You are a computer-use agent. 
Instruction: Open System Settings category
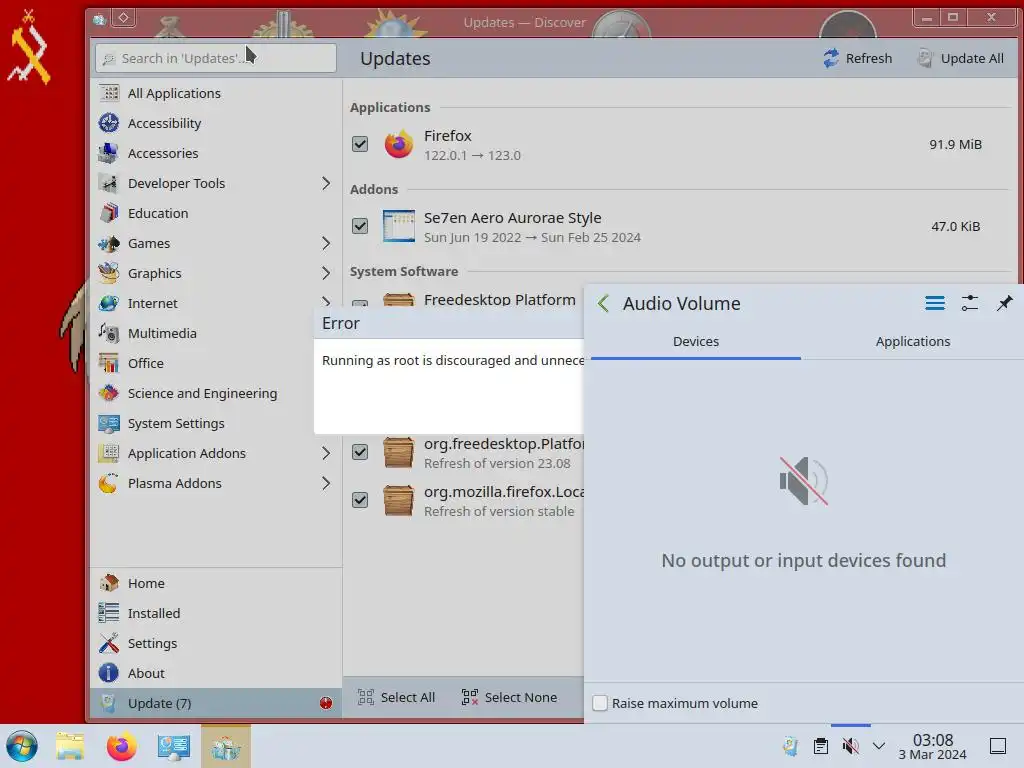tap(216, 424)
